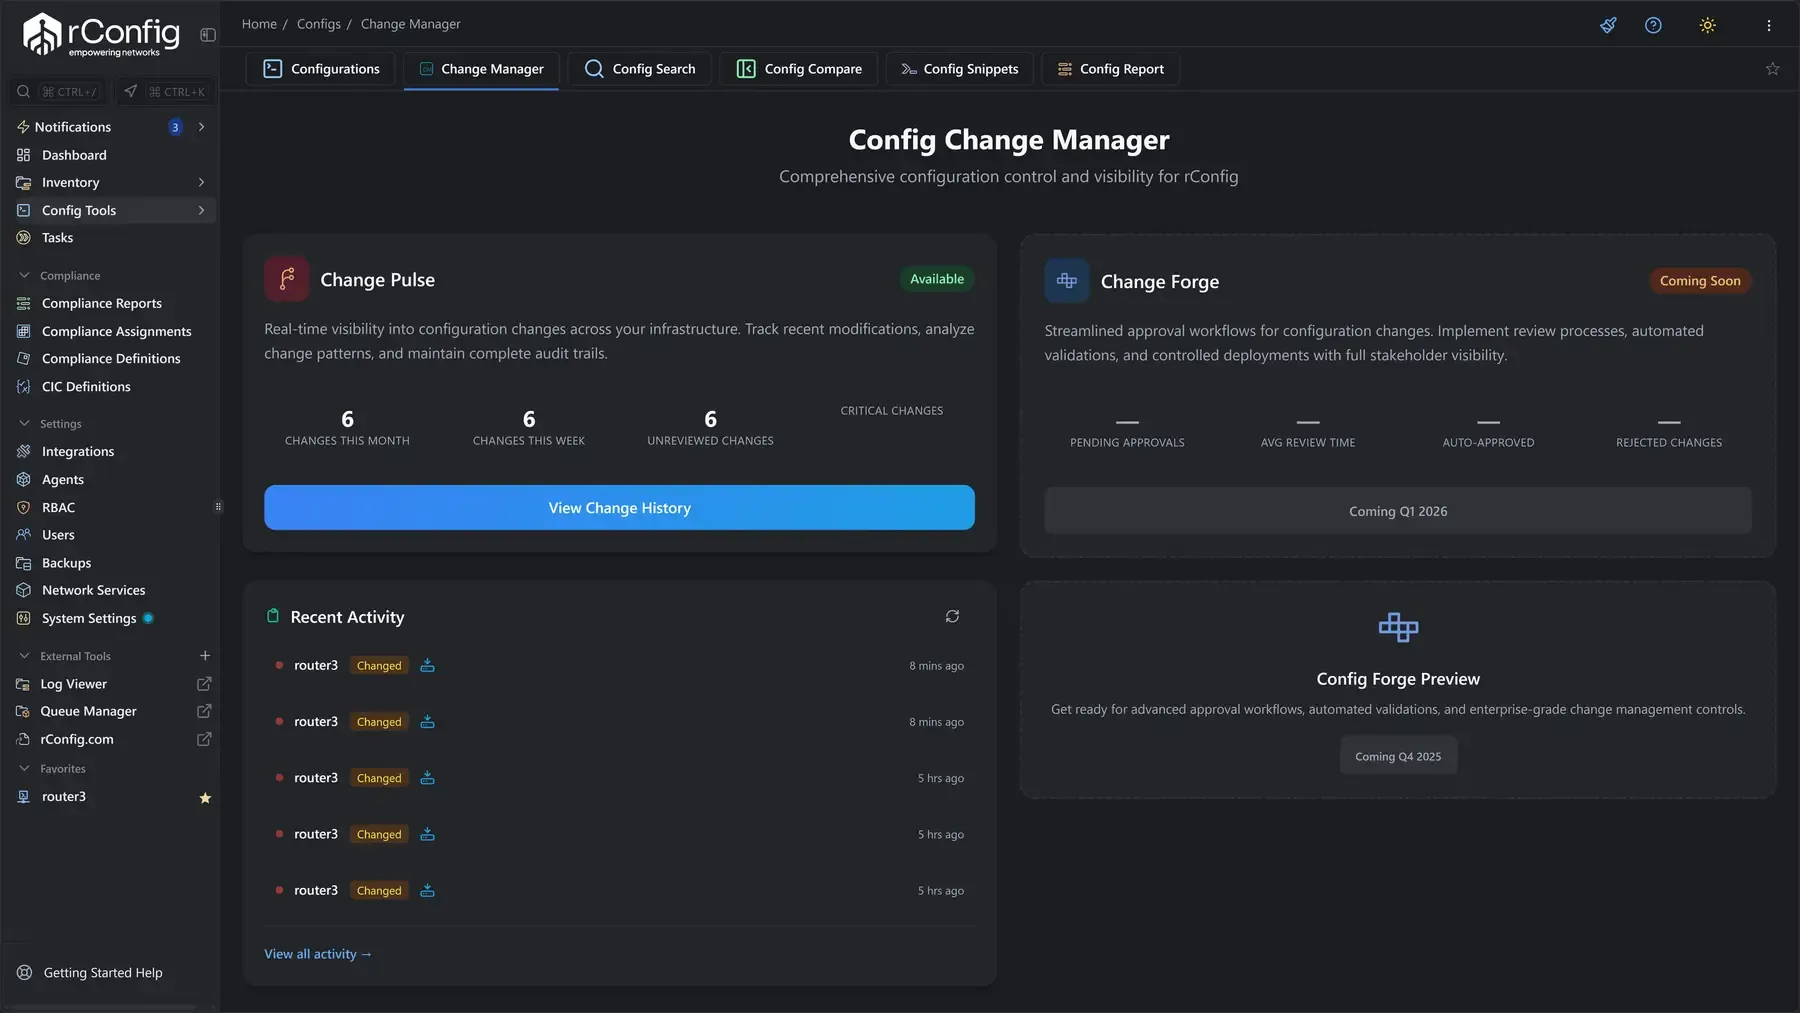Click the rConfig logo

pos(101,35)
